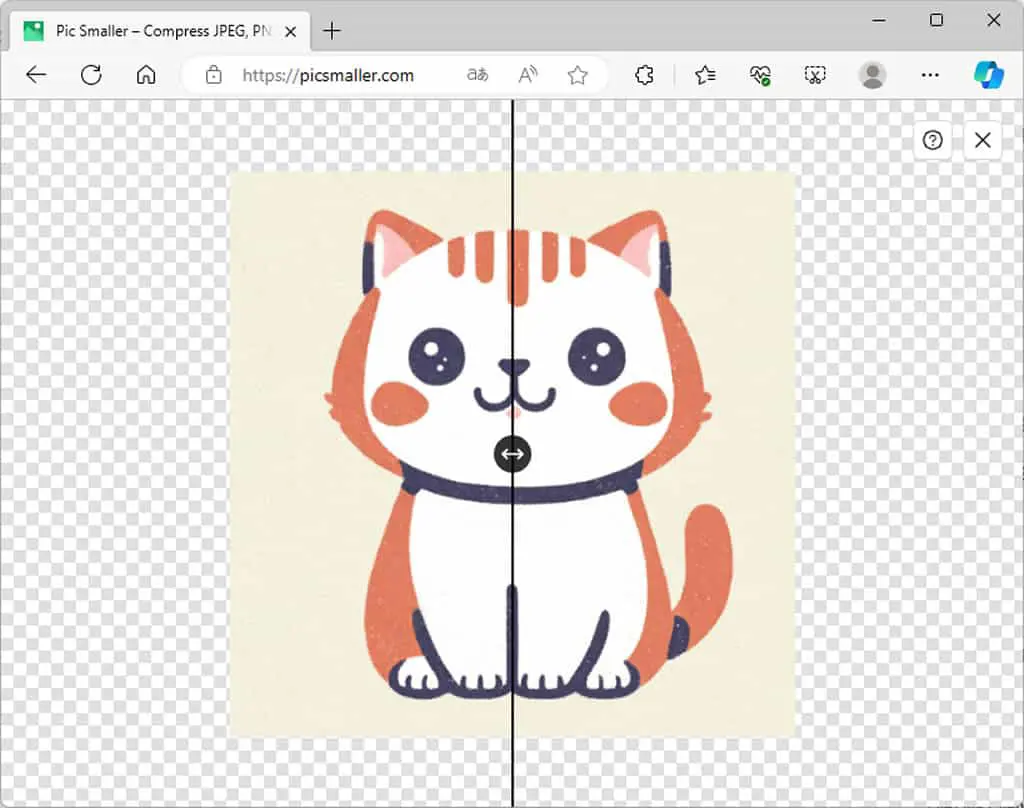1024x808 pixels.
Task: Launch the Screenshot capture tool
Action: pyautogui.click(x=815, y=75)
